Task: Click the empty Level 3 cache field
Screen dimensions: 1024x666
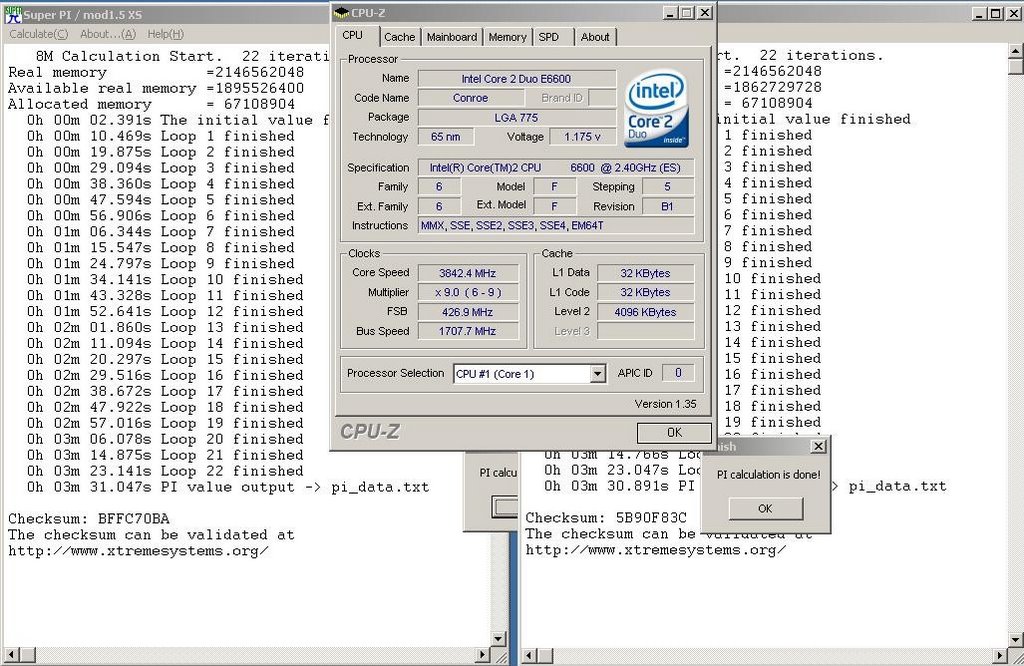Action: (x=645, y=331)
